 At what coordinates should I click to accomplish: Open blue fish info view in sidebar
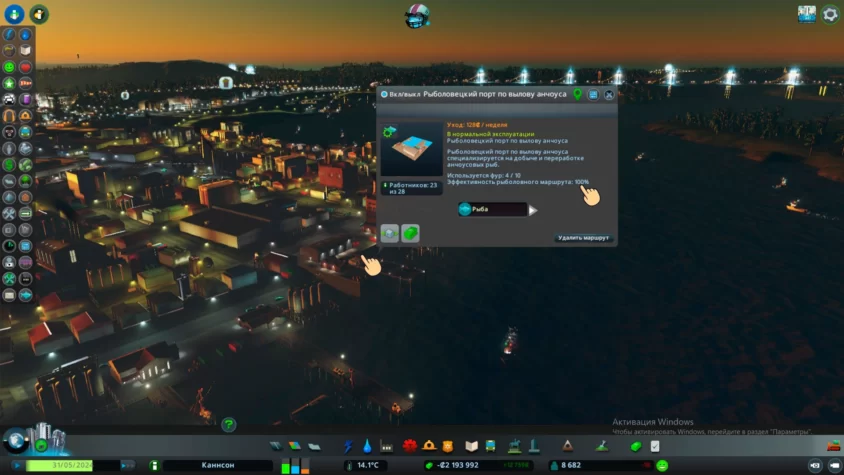click(x=25, y=295)
